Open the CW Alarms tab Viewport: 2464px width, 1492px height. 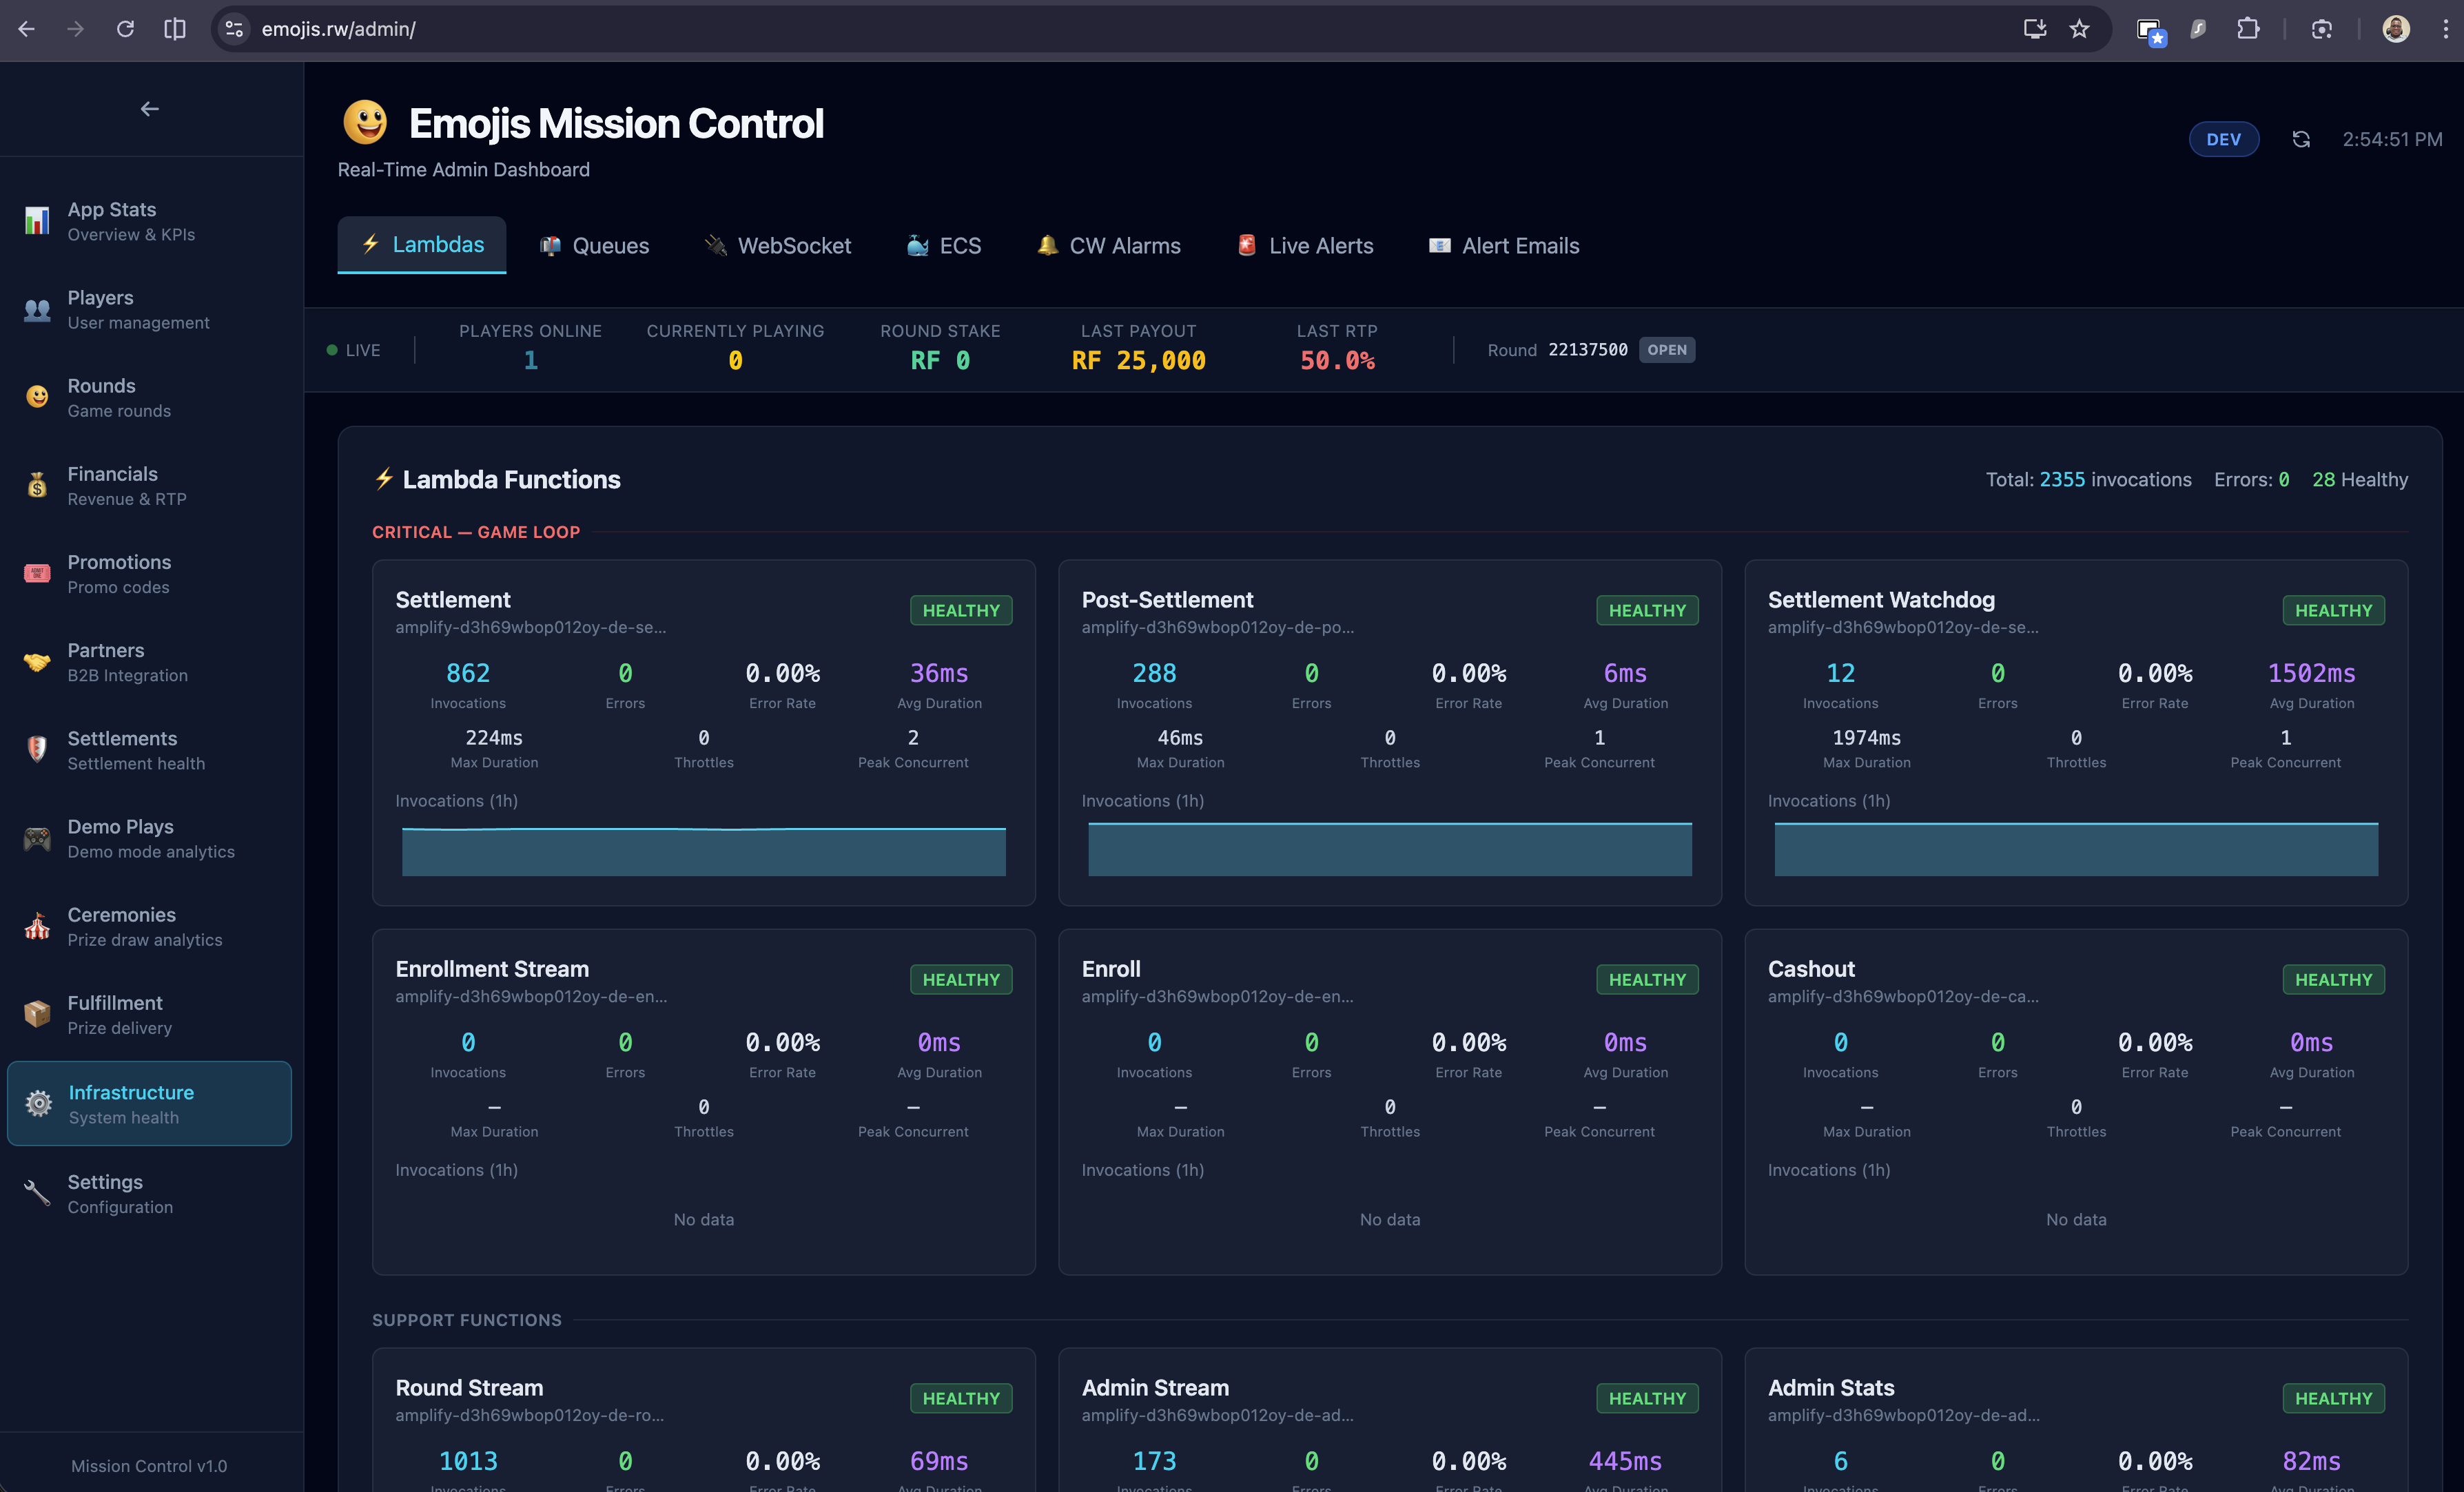click(1108, 245)
